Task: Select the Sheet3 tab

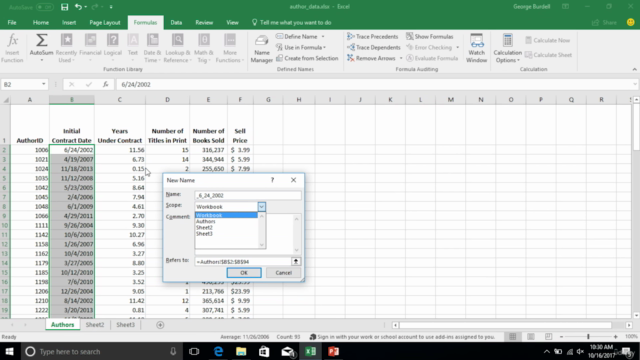Action: 125,325
